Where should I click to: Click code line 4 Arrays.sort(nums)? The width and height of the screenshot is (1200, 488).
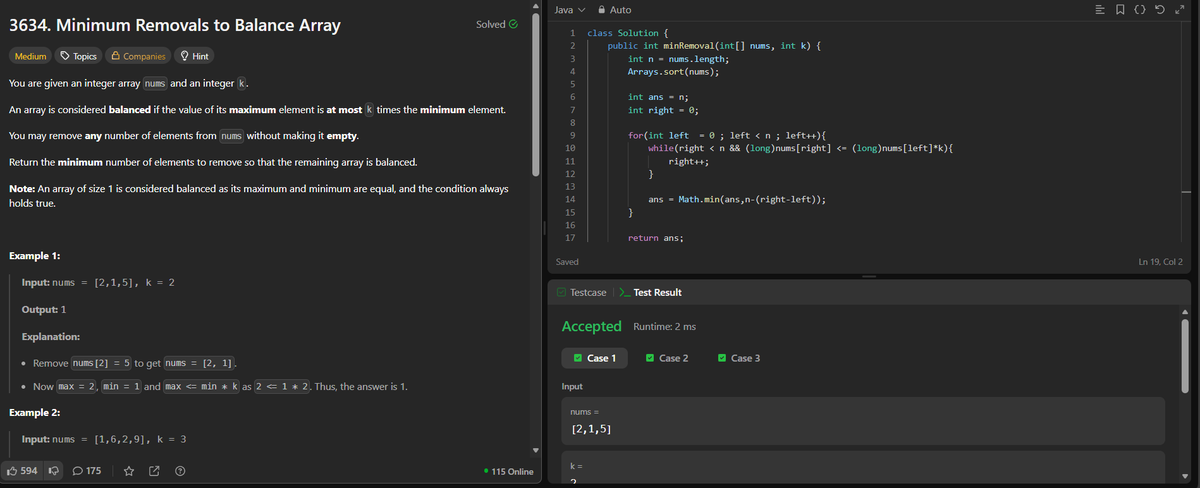673,72
